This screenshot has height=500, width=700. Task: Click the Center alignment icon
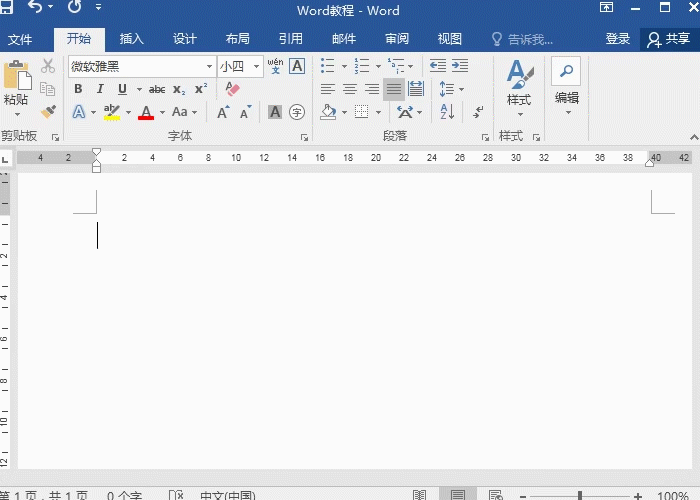point(350,89)
